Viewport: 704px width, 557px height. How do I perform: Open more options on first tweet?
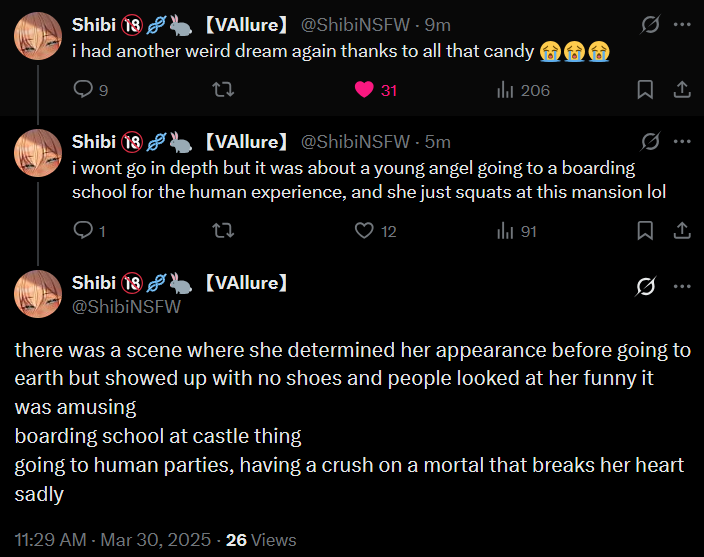[x=682, y=24]
